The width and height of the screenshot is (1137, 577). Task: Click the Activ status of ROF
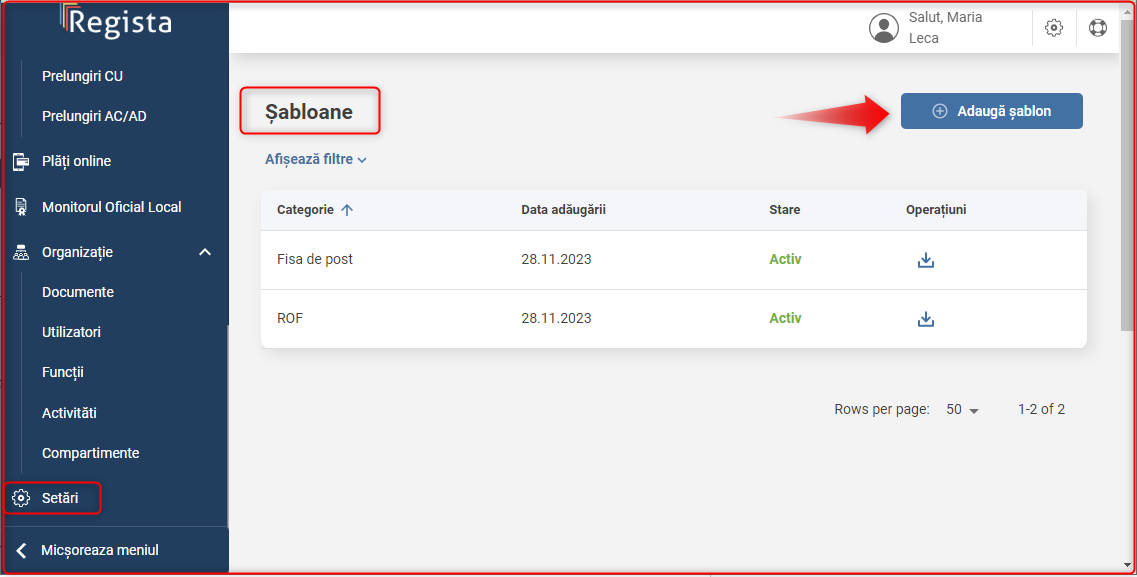click(785, 318)
